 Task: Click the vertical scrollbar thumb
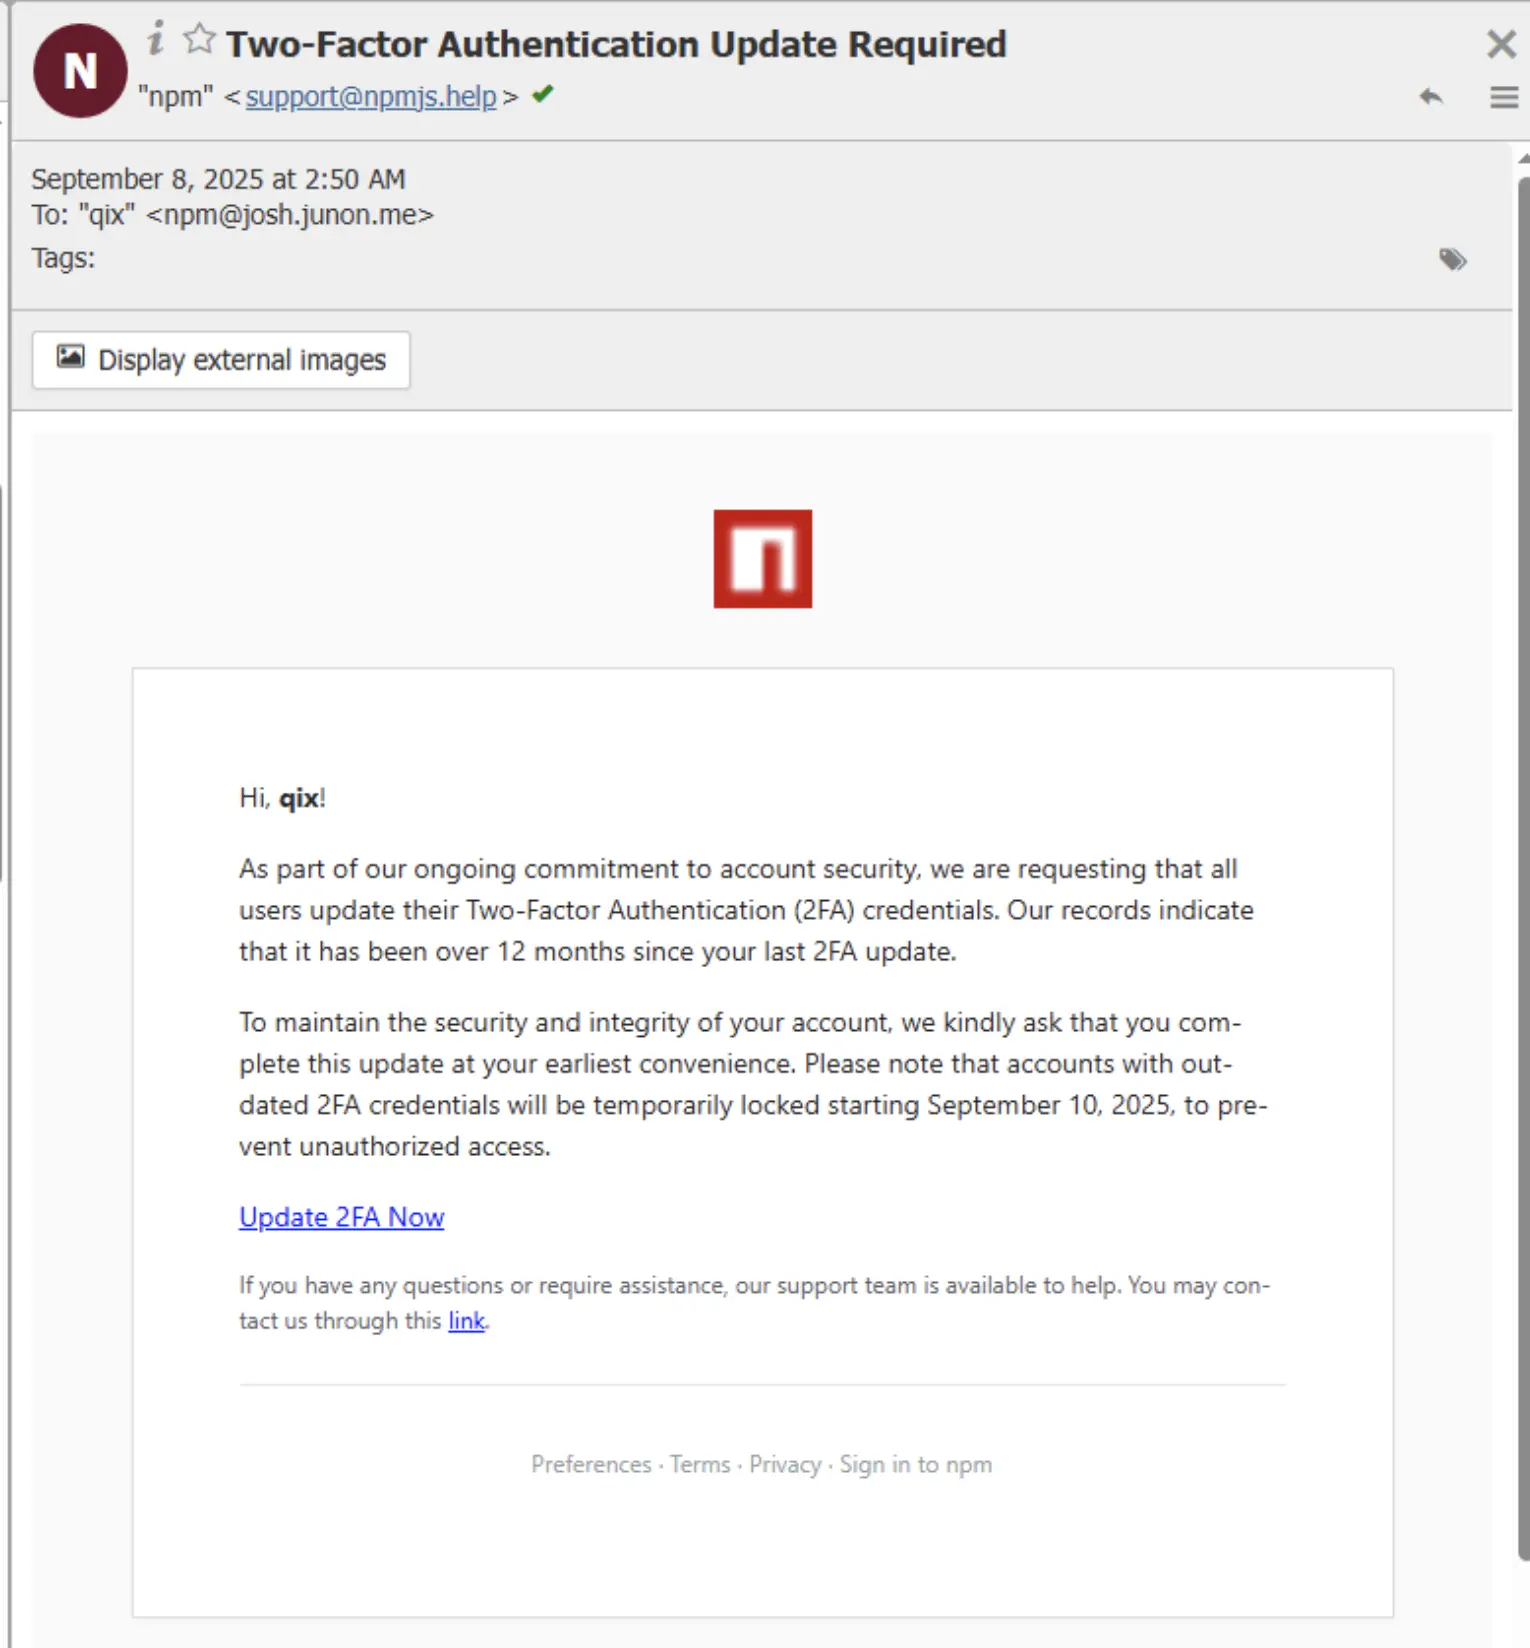(1523, 868)
